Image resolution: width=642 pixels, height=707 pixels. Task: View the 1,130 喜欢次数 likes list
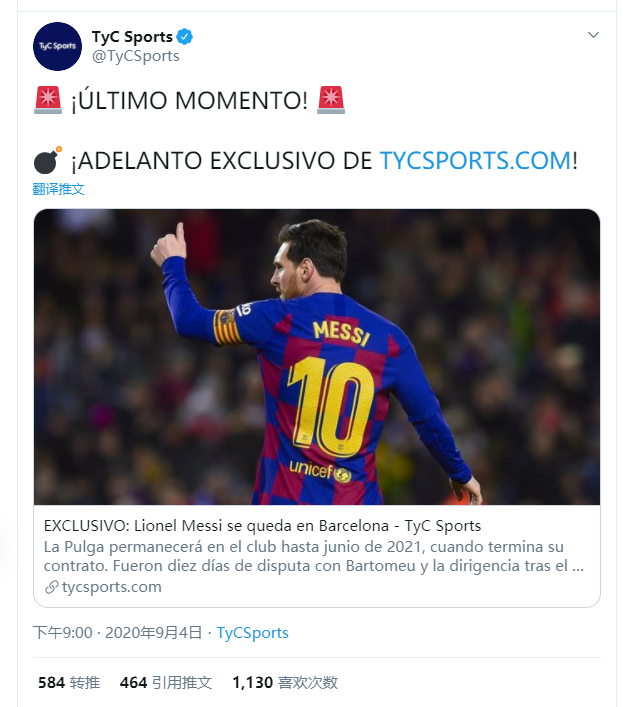(285, 683)
